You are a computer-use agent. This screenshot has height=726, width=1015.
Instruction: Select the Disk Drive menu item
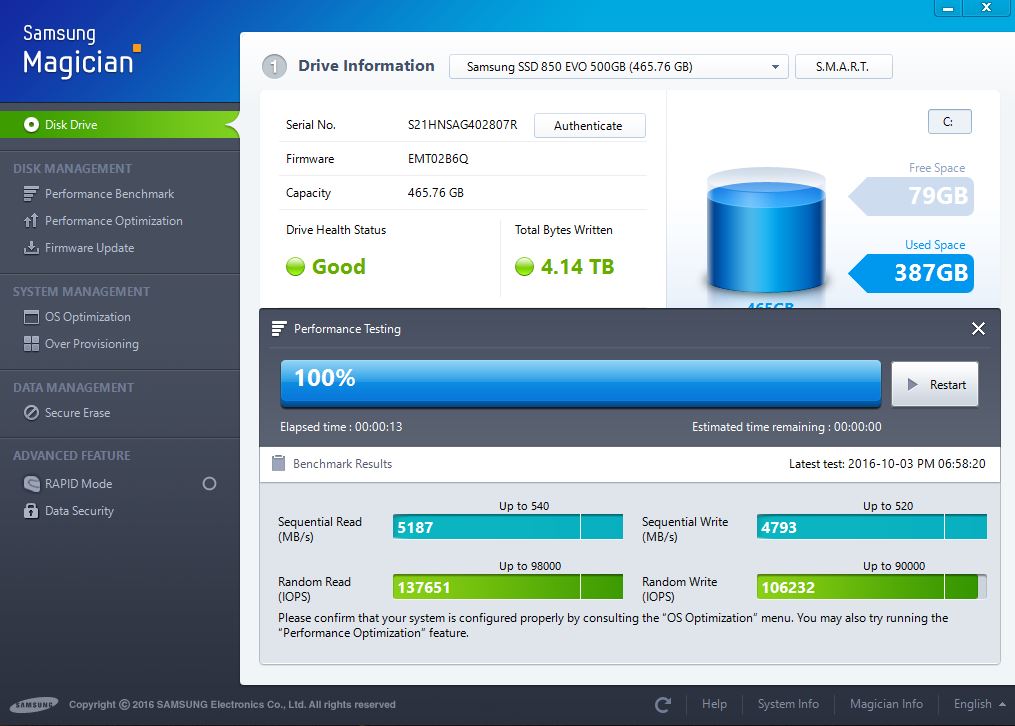pyautogui.click(x=71, y=125)
